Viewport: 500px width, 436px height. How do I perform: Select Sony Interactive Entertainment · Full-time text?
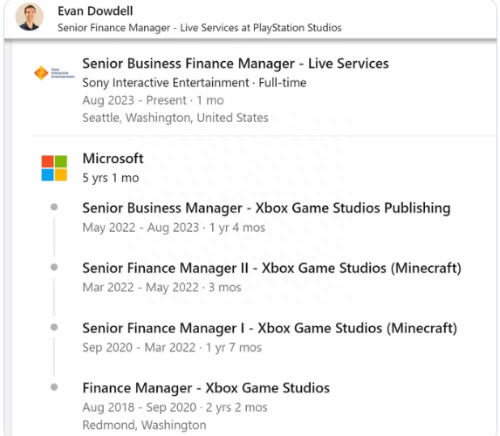pos(194,82)
